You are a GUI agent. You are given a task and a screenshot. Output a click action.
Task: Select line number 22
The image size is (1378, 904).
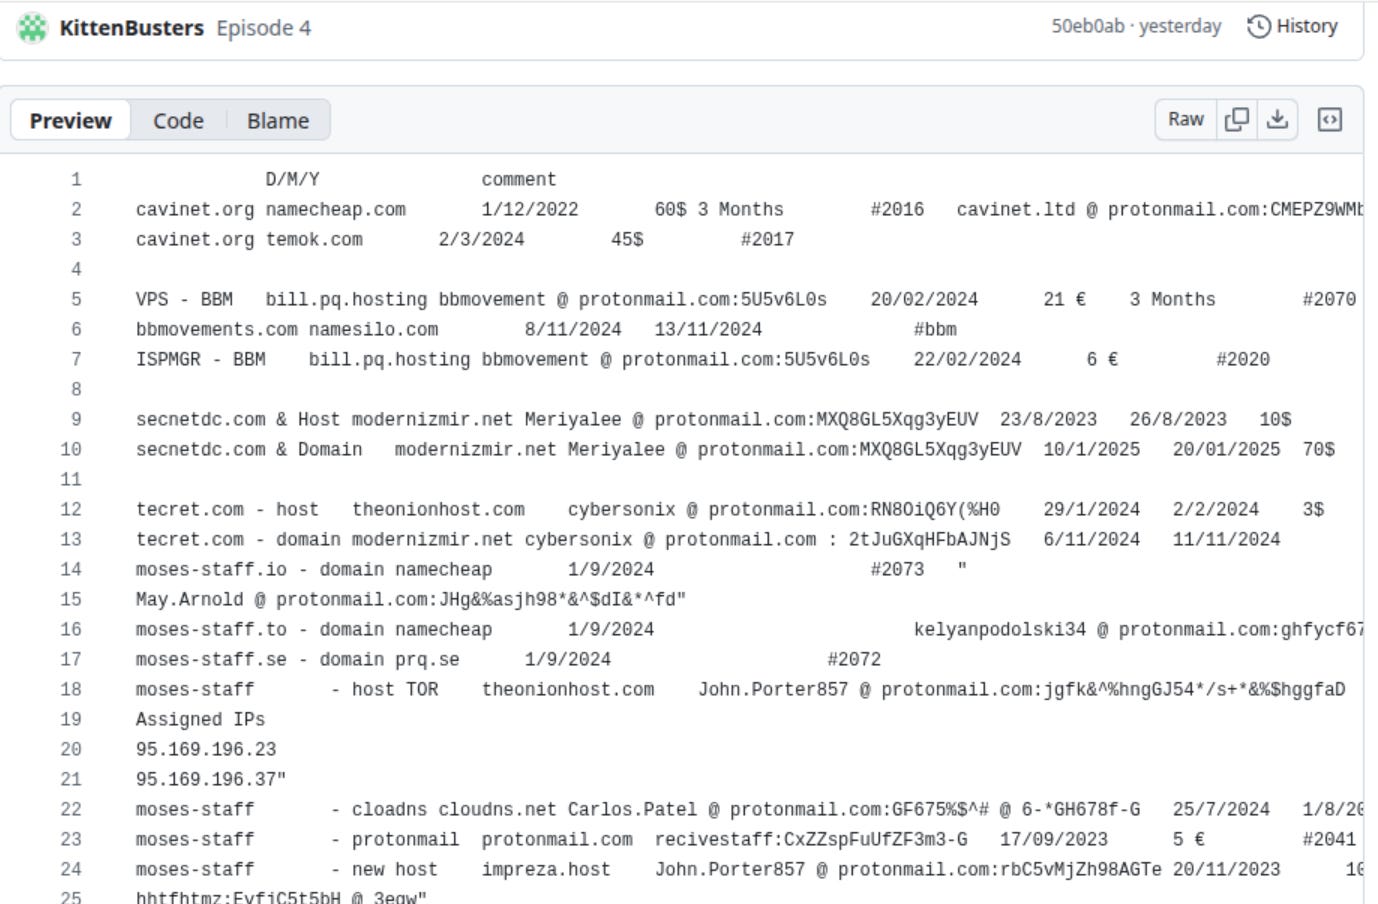tap(70, 810)
